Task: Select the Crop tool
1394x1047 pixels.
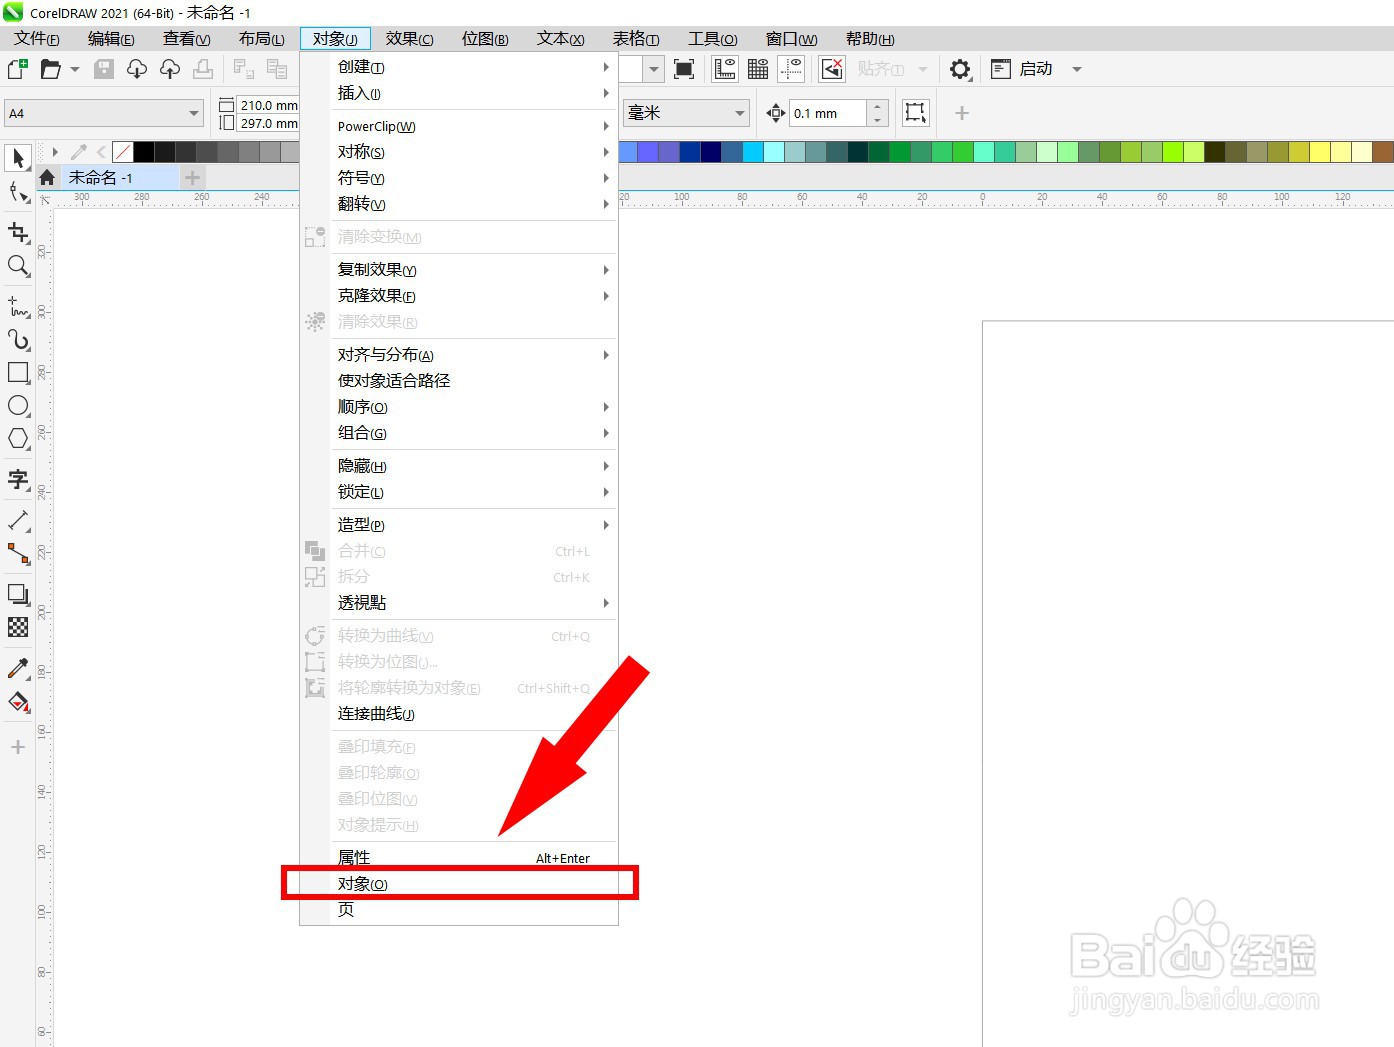Action: pyautogui.click(x=18, y=233)
